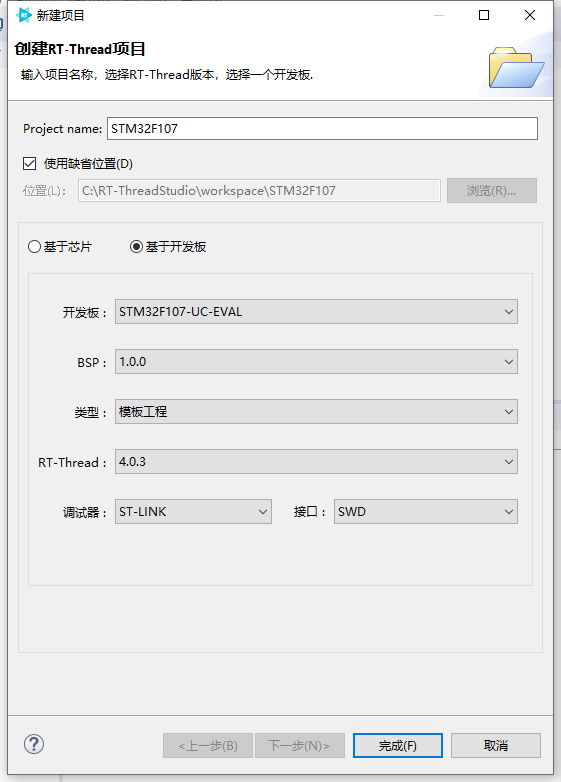The height and width of the screenshot is (782, 561).
Task: Open the 调试器 ST-LINK dropdown
Action: (x=193, y=511)
